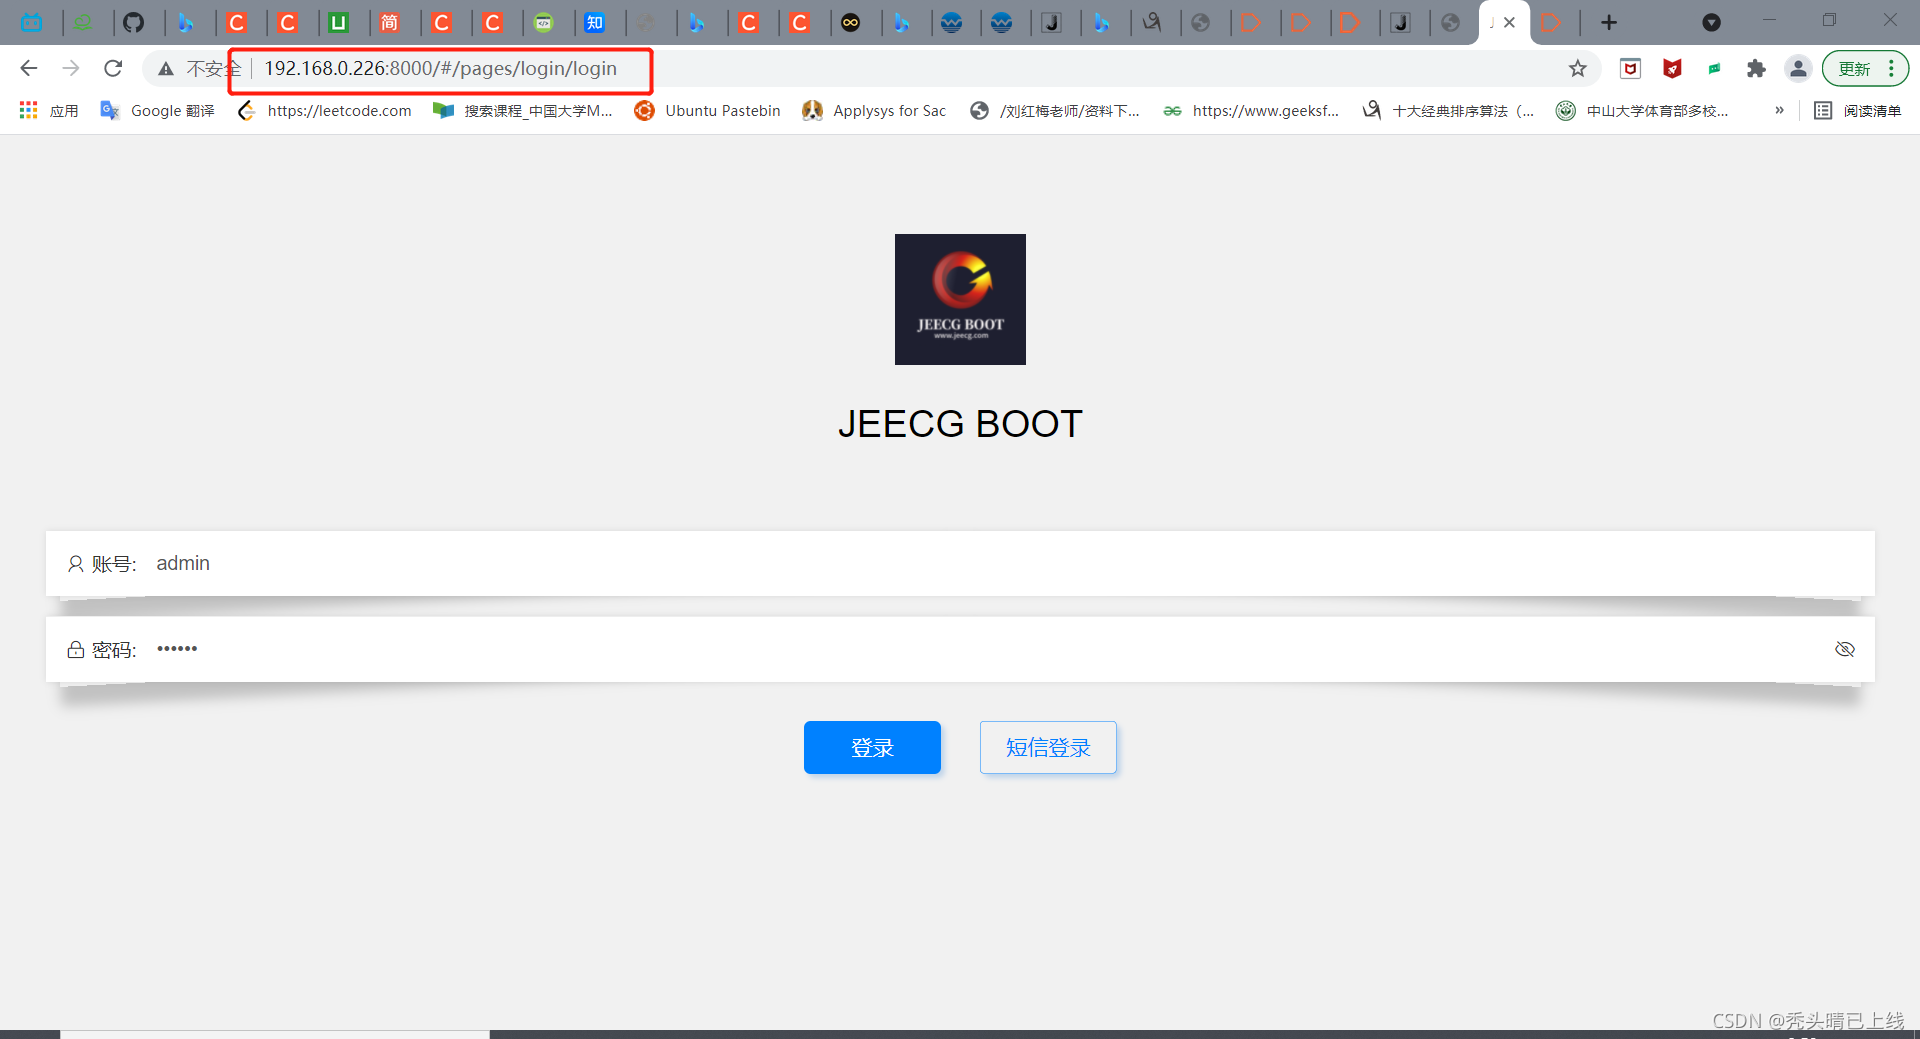Image resolution: width=1920 pixels, height=1039 pixels.
Task: Click the JEECG BOOT logo image
Action: (960, 299)
